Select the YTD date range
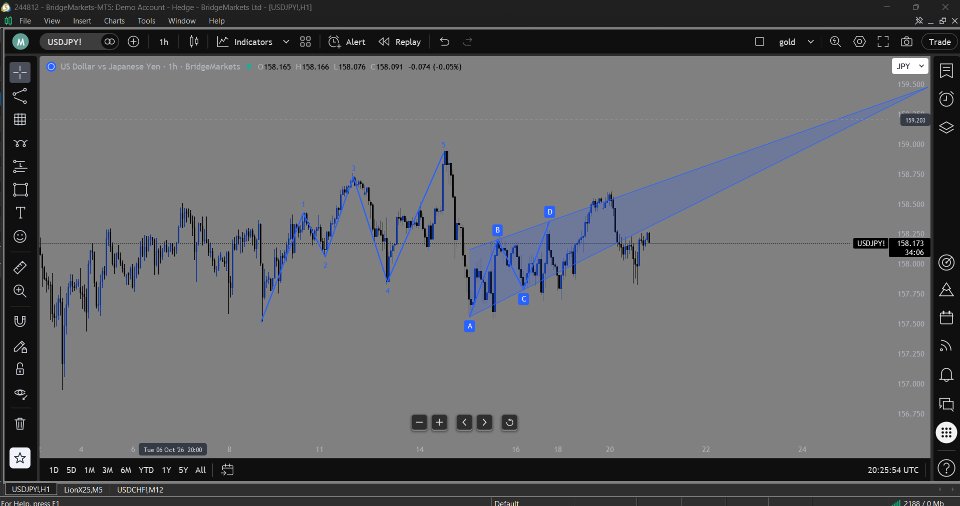The width and height of the screenshot is (960, 506). (146, 470)
